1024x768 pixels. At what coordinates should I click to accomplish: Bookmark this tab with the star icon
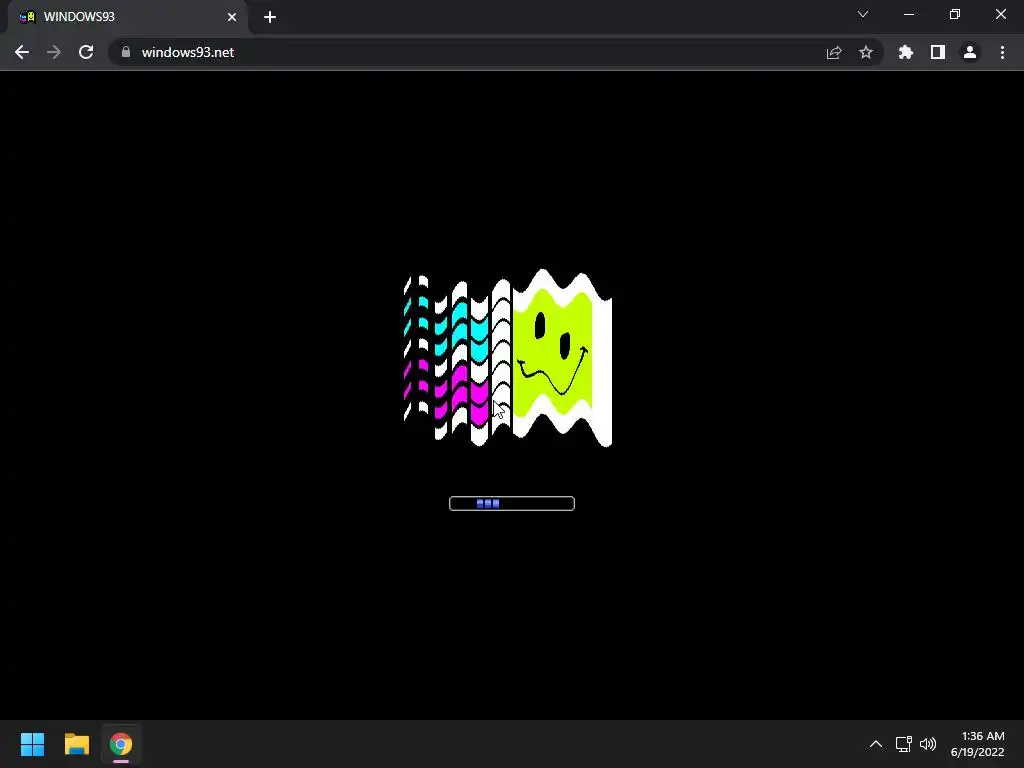point(866,52)
